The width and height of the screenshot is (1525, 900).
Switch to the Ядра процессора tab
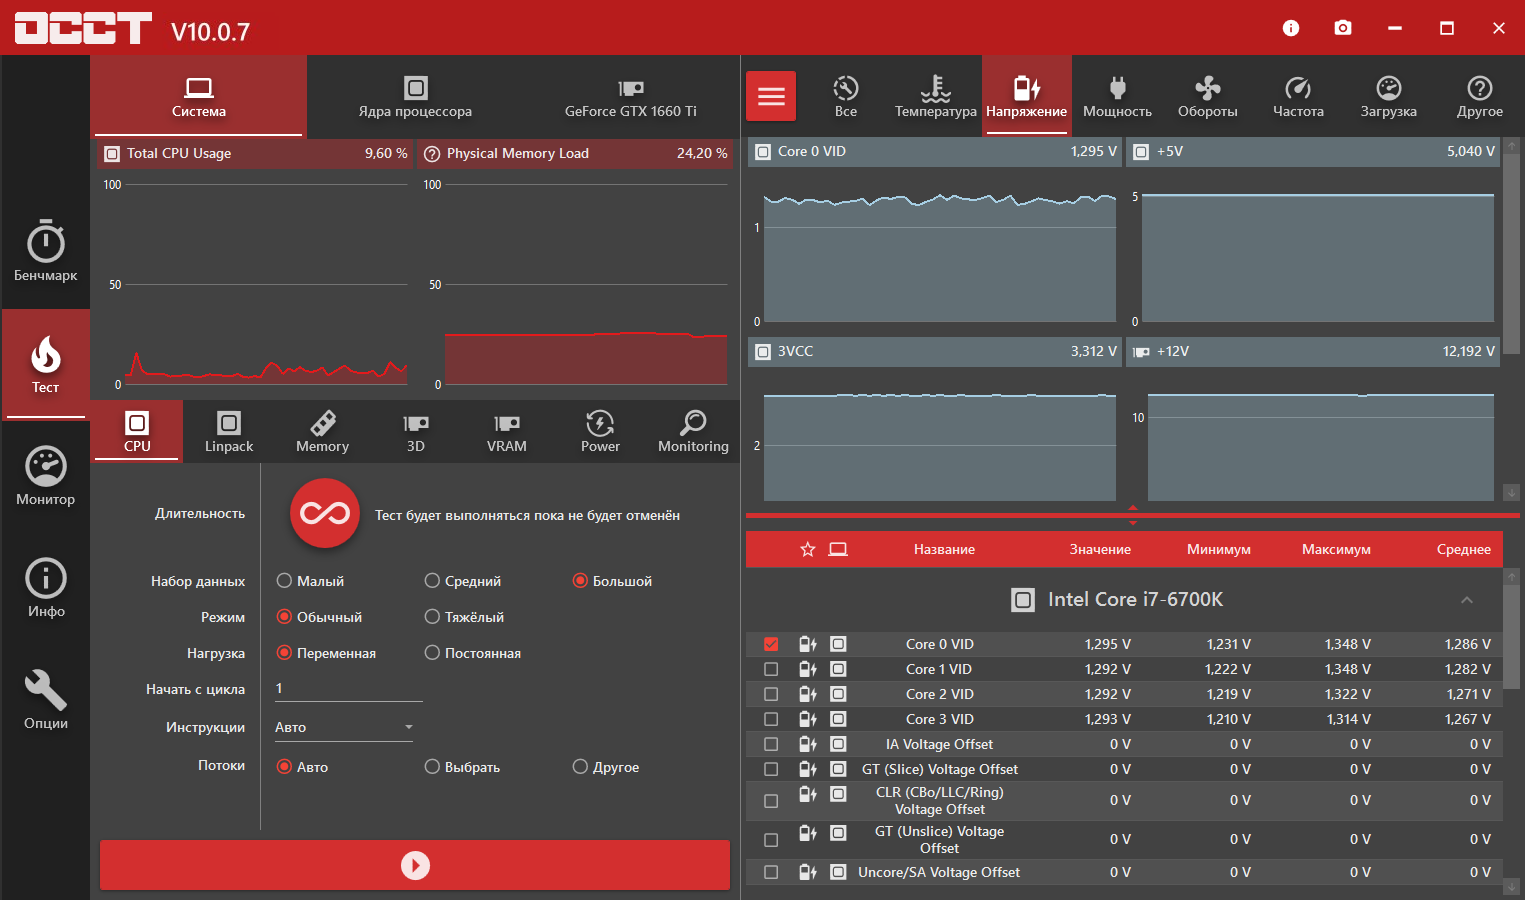[415, 96]
